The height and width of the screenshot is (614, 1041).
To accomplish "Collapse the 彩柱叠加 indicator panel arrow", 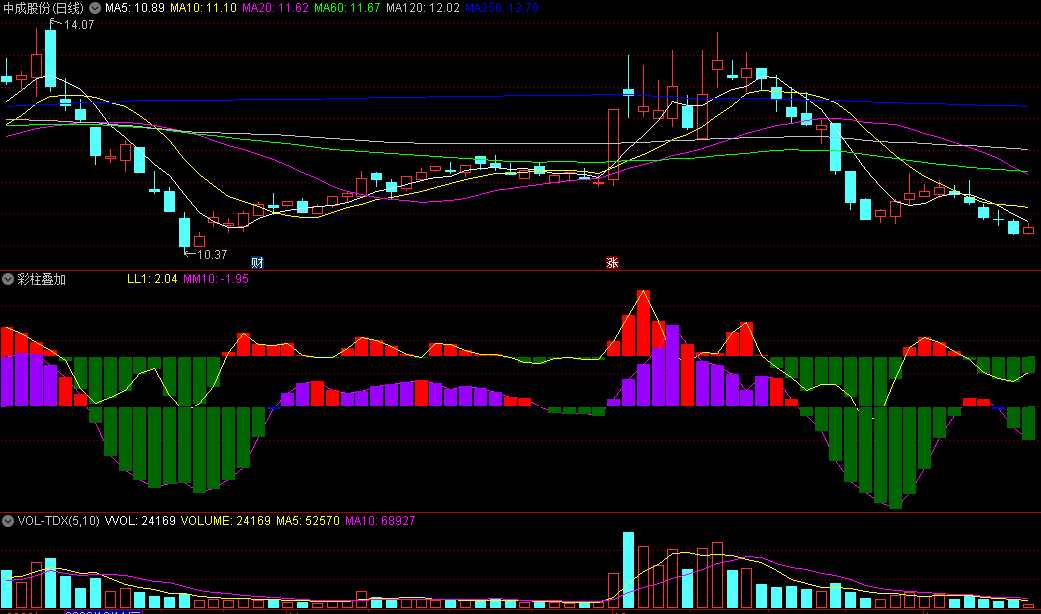I will point(8,279).
